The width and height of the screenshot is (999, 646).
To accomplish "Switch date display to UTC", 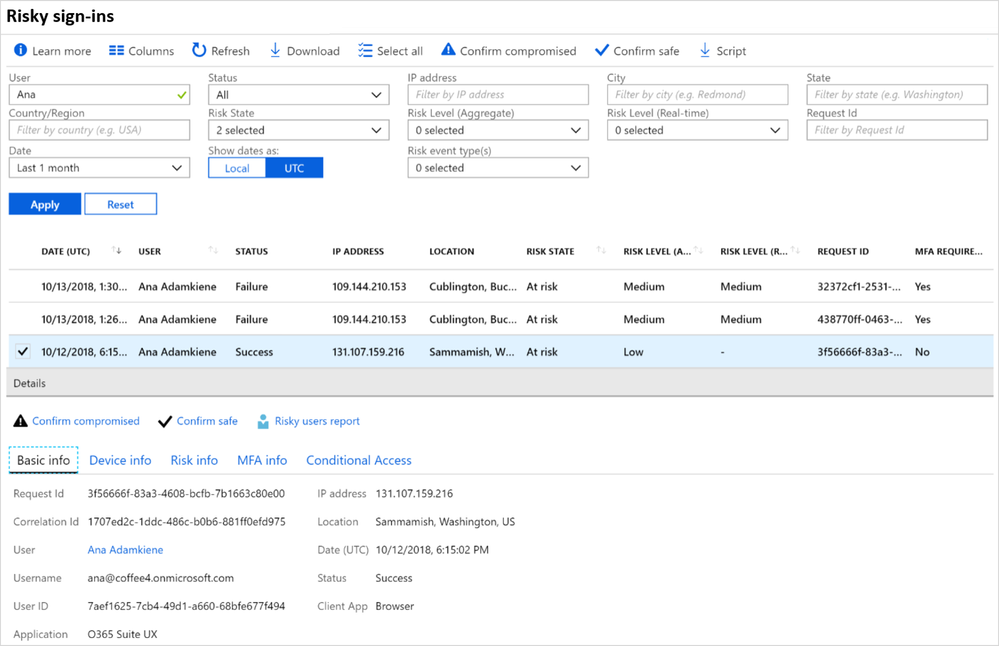I will point(294,168).
